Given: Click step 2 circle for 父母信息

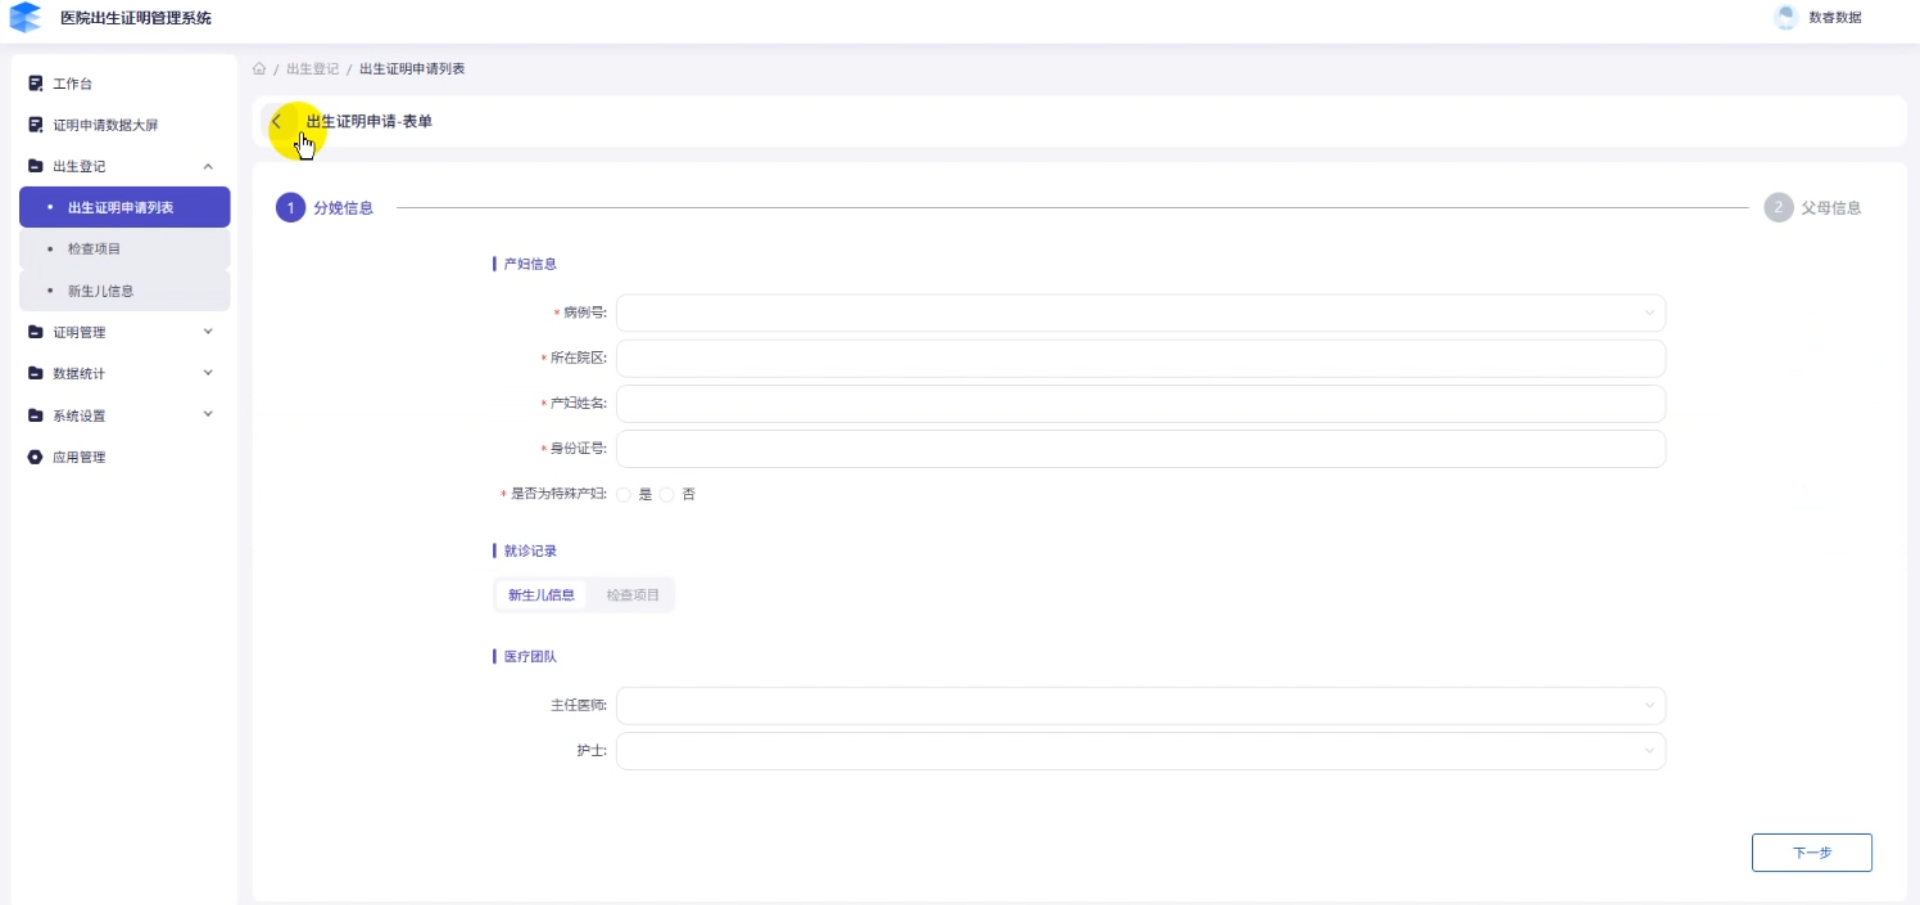Looking at the screenshot, I should [x=1778, y=208].
